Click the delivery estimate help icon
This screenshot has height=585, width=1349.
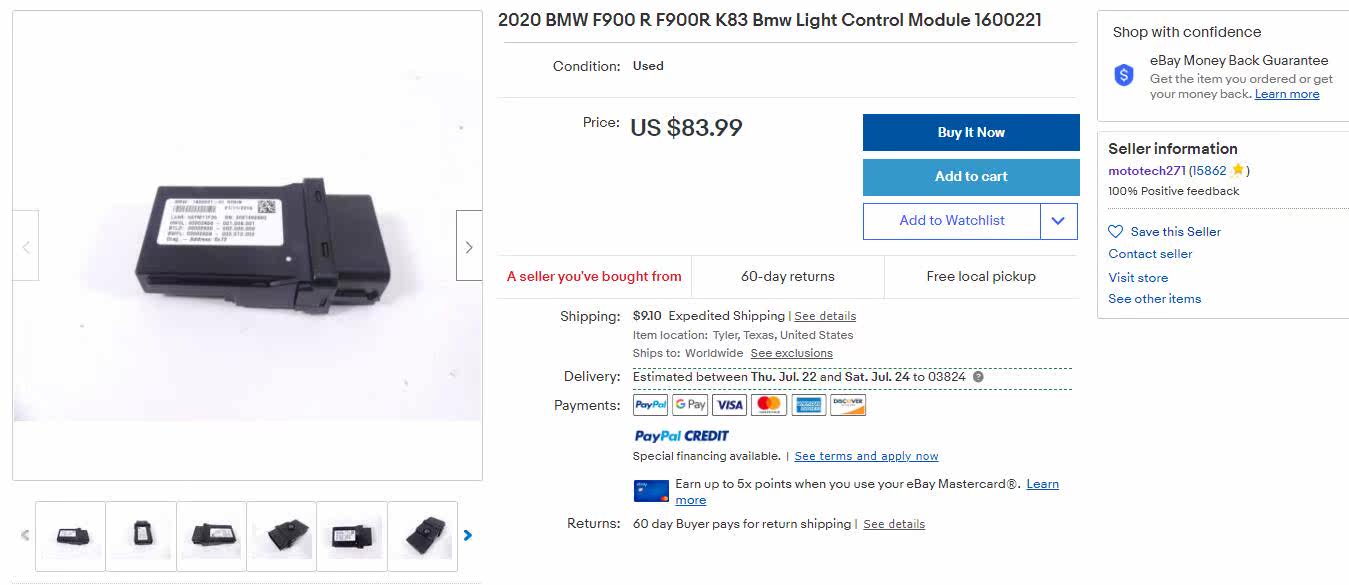click(x=978, y=377)
